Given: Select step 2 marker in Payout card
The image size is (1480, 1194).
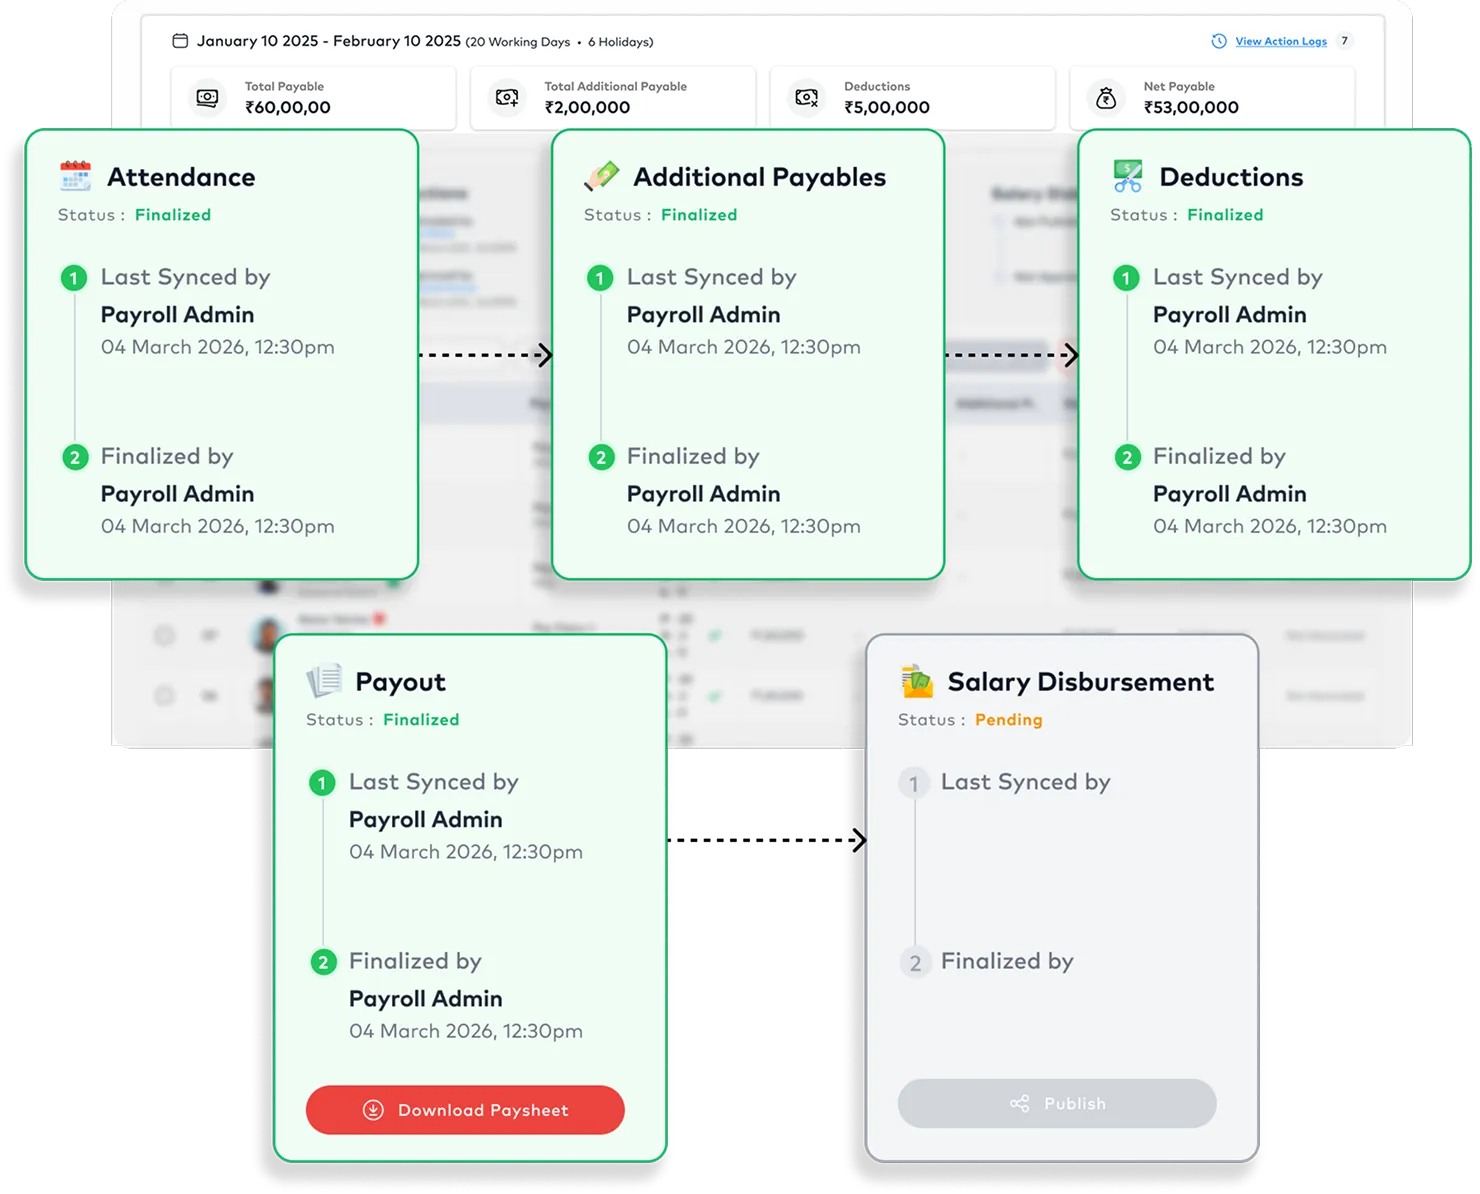Looking at the screenshot, I should click(x=322, y=962).
